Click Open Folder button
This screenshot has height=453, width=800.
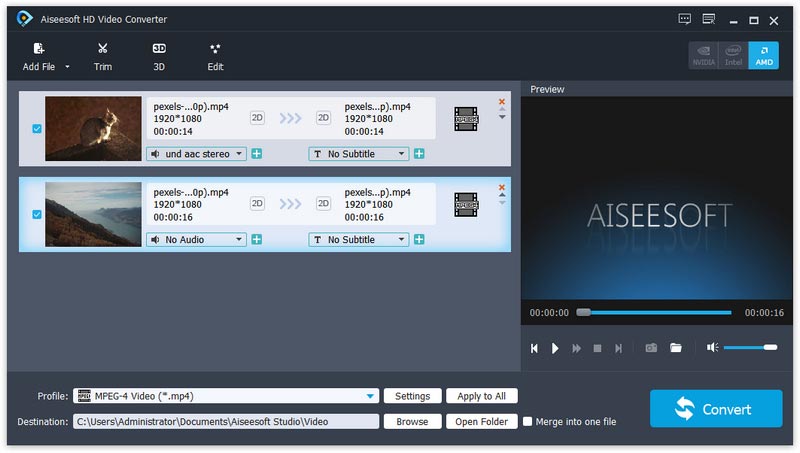click(x=482, y=421)
